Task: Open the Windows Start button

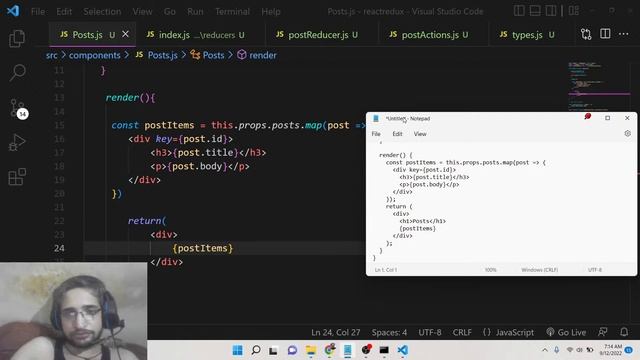Action: click(237, 350)
